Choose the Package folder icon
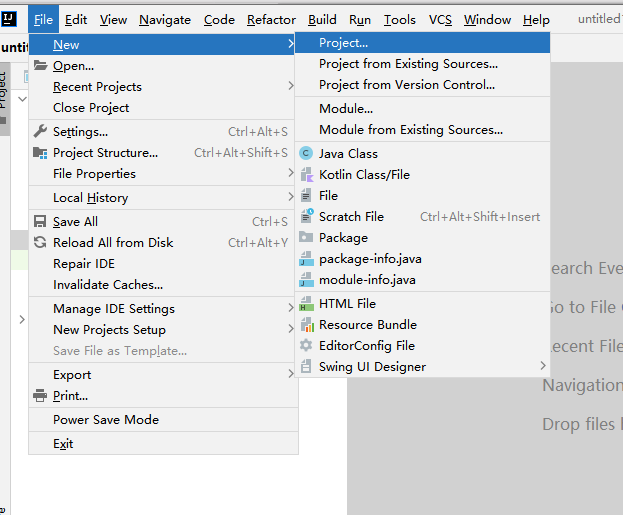Image resolution: width=623 pixels, height=515 pixels. [x=306, y=238]
